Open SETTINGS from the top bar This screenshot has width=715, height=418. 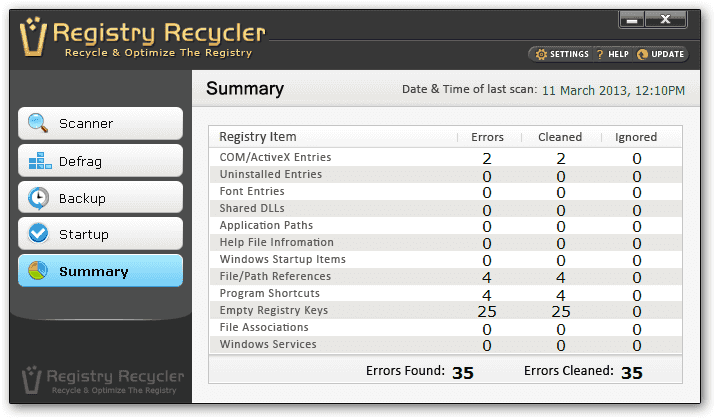coord(562,54)
